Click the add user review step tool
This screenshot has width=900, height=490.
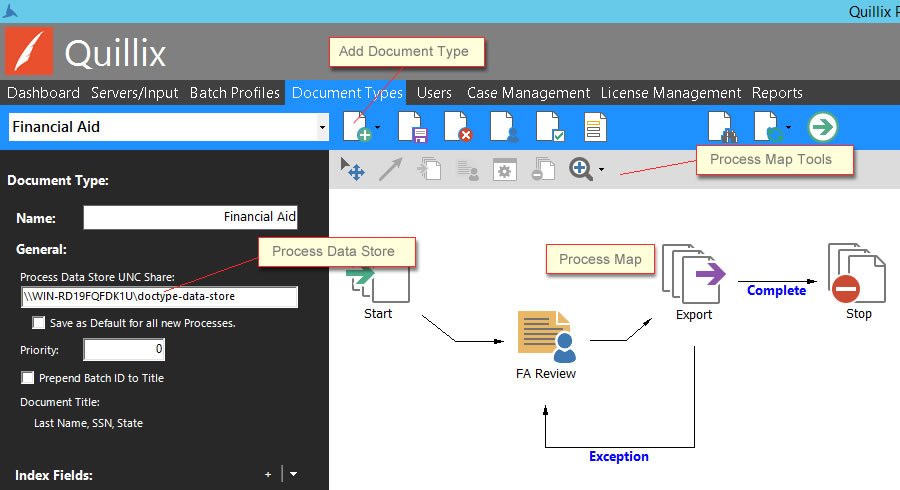tap(468, 170)
